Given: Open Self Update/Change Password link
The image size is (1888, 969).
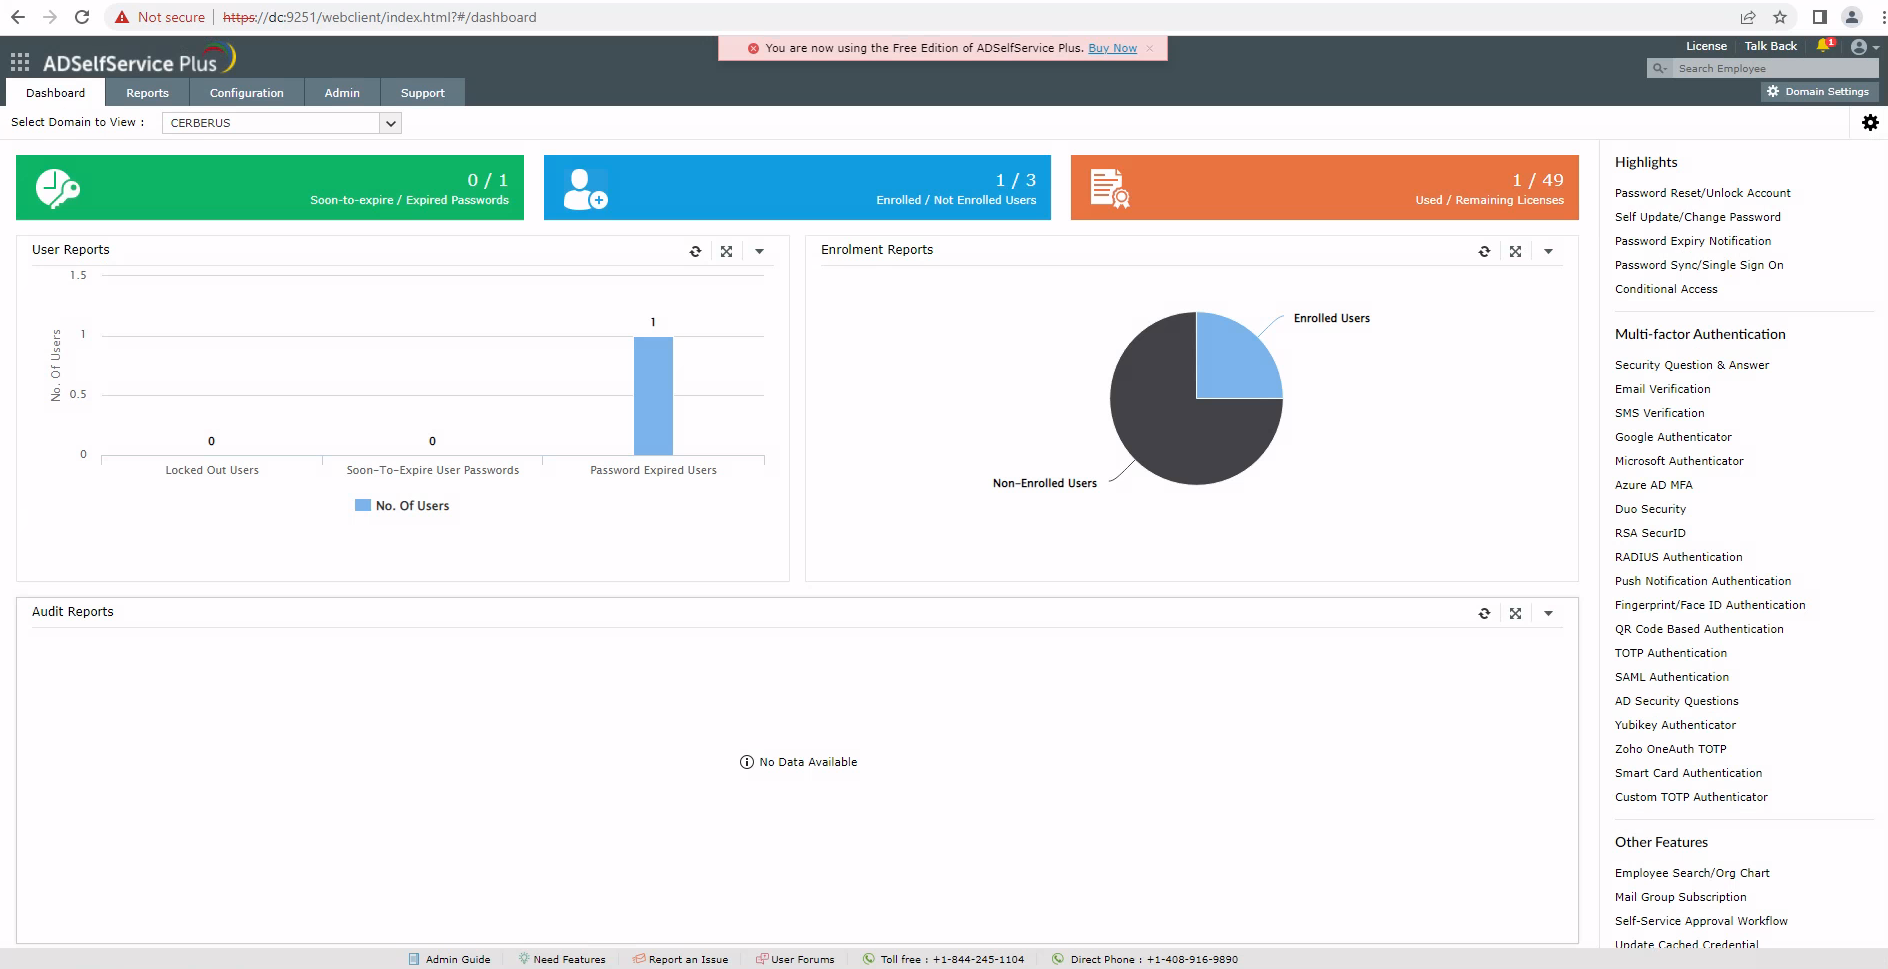Looking at the screenshot, I should [x=1697, y=217].
